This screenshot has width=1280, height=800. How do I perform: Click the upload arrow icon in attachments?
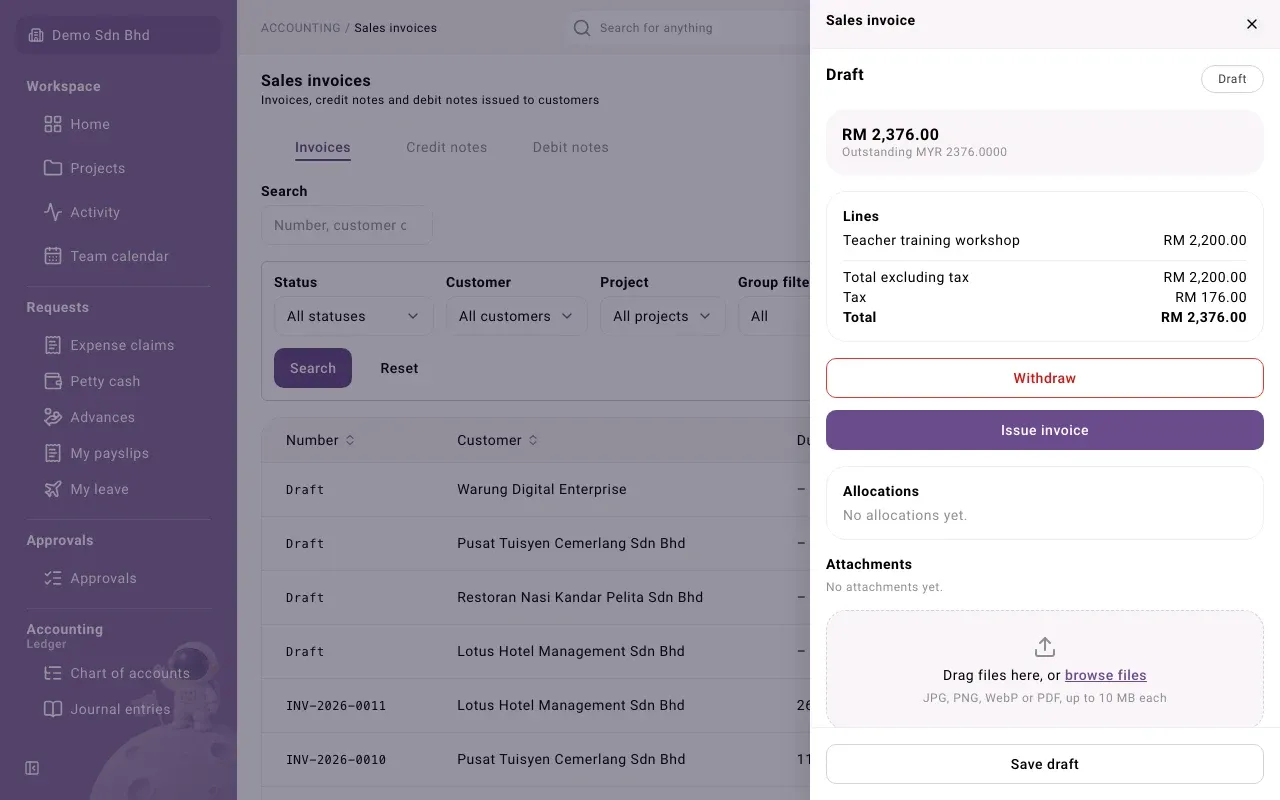point(1045,647)
